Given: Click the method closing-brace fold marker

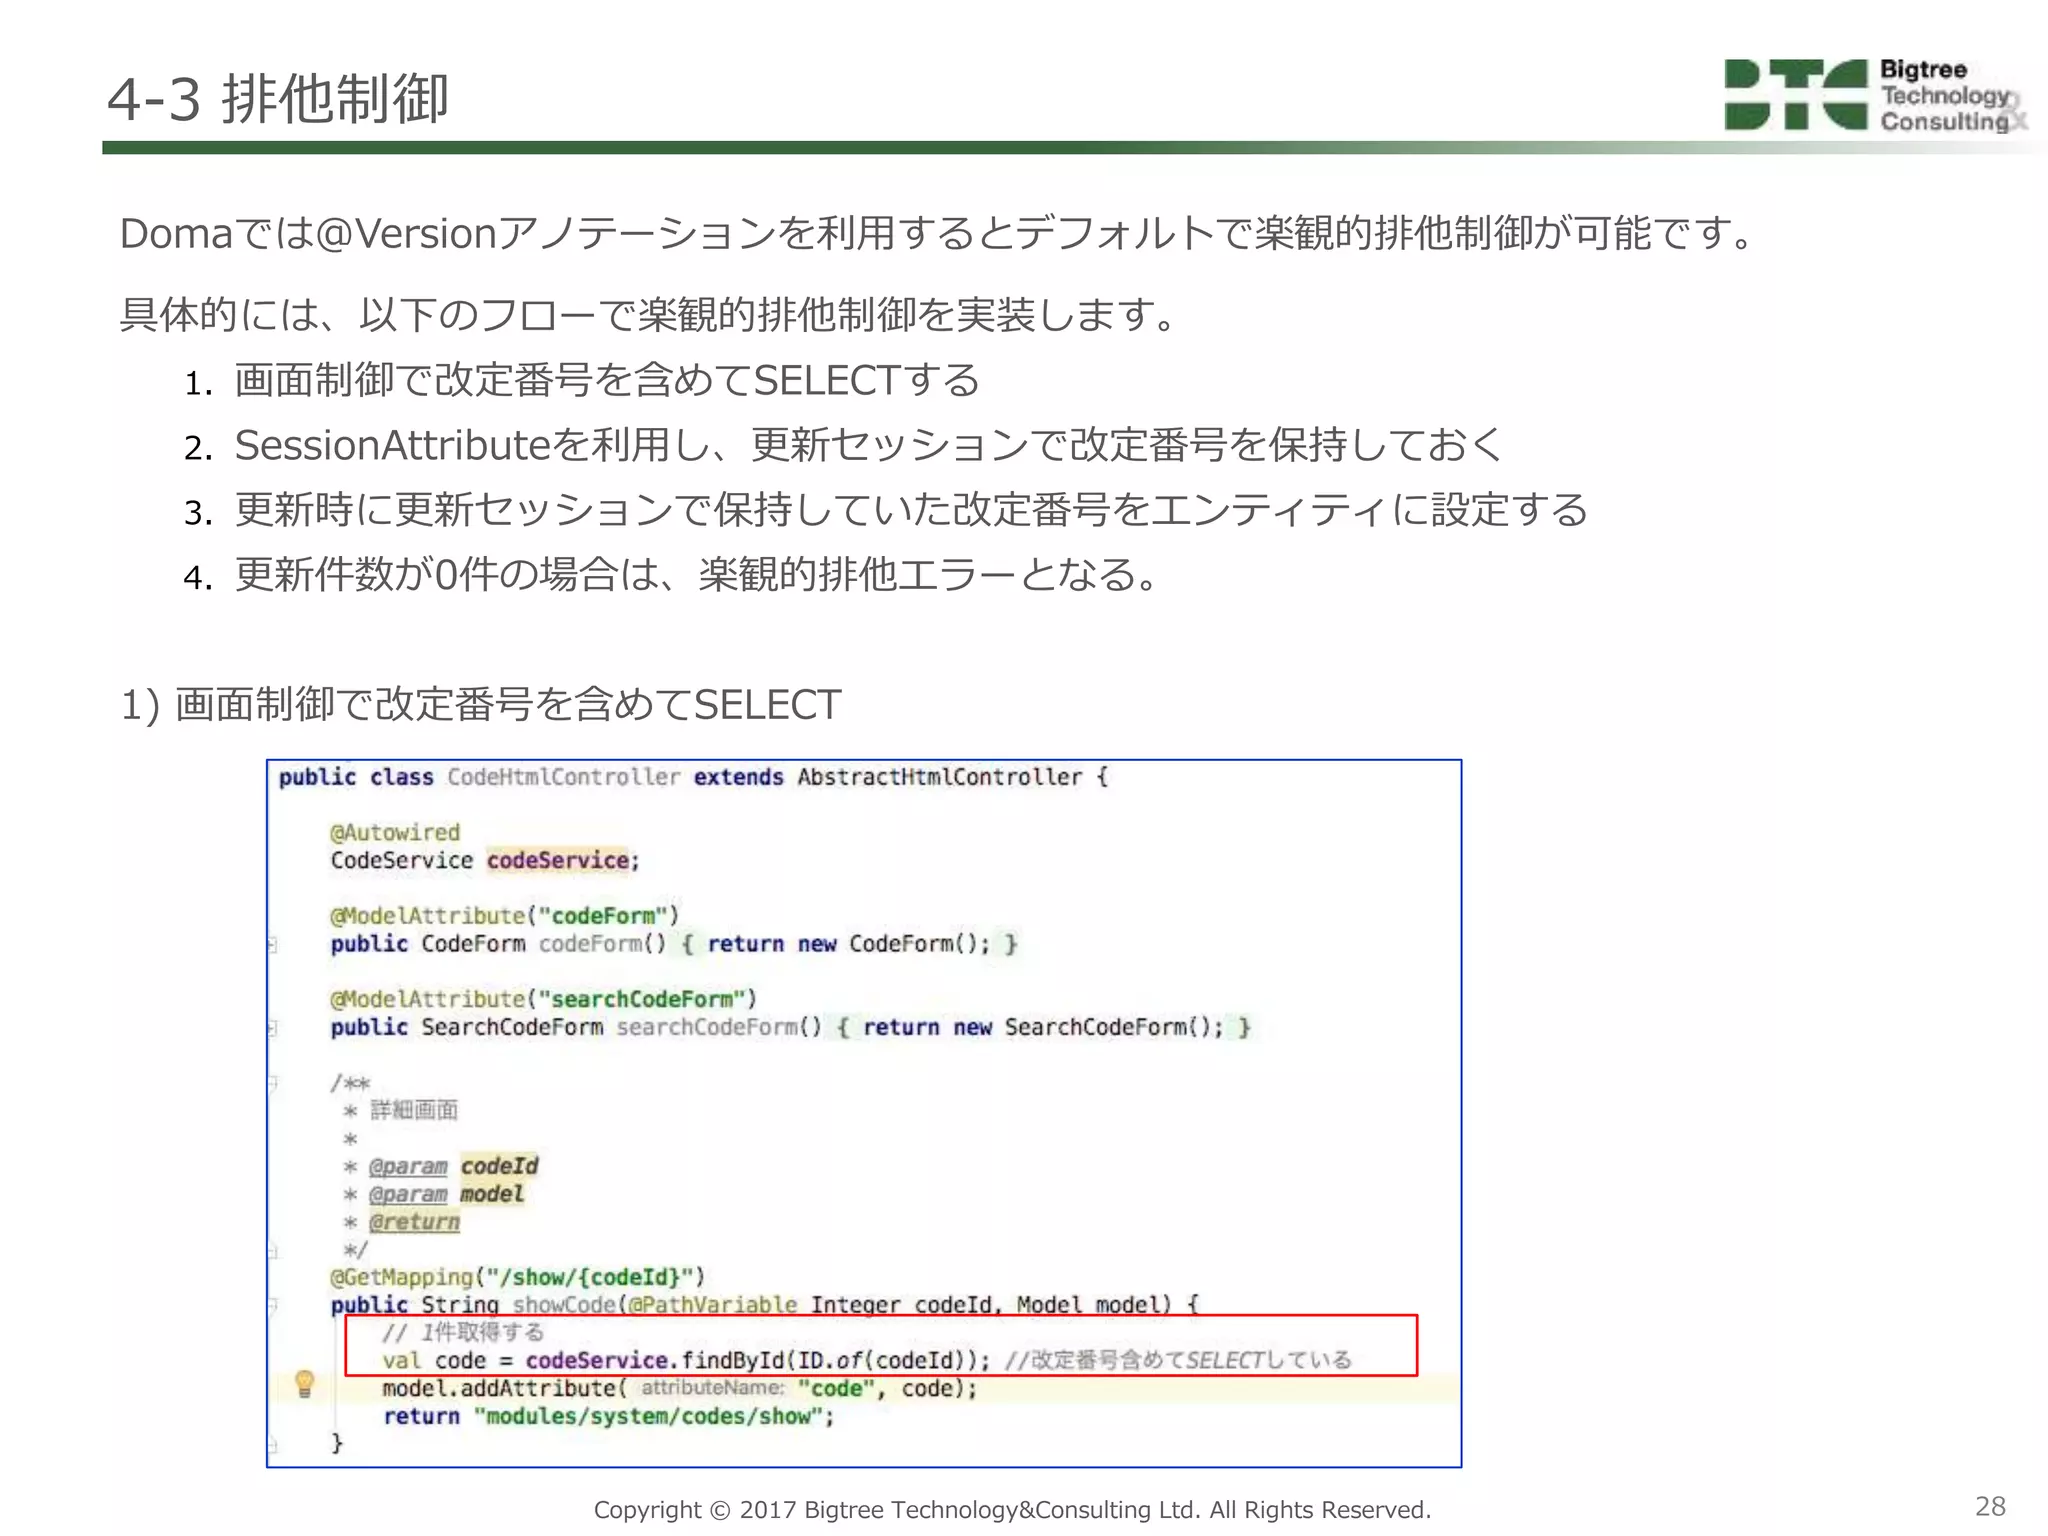Looking at the screenshot, I should tap(272, 1444).
